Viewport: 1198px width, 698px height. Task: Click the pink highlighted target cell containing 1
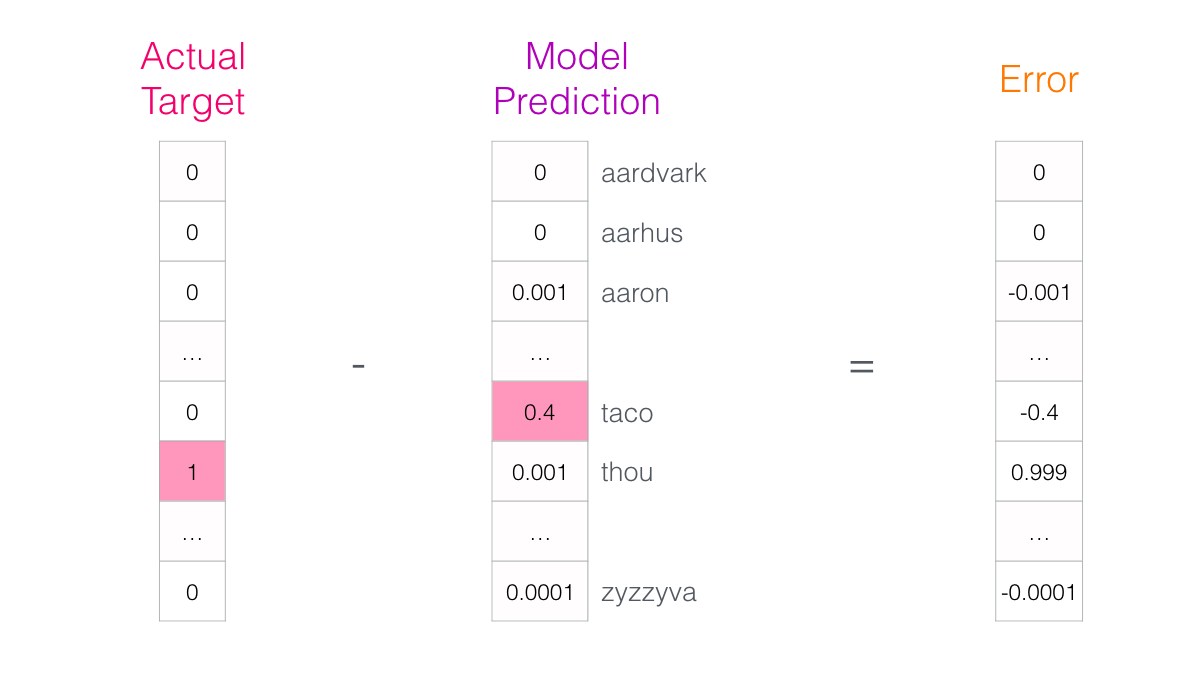192,471
